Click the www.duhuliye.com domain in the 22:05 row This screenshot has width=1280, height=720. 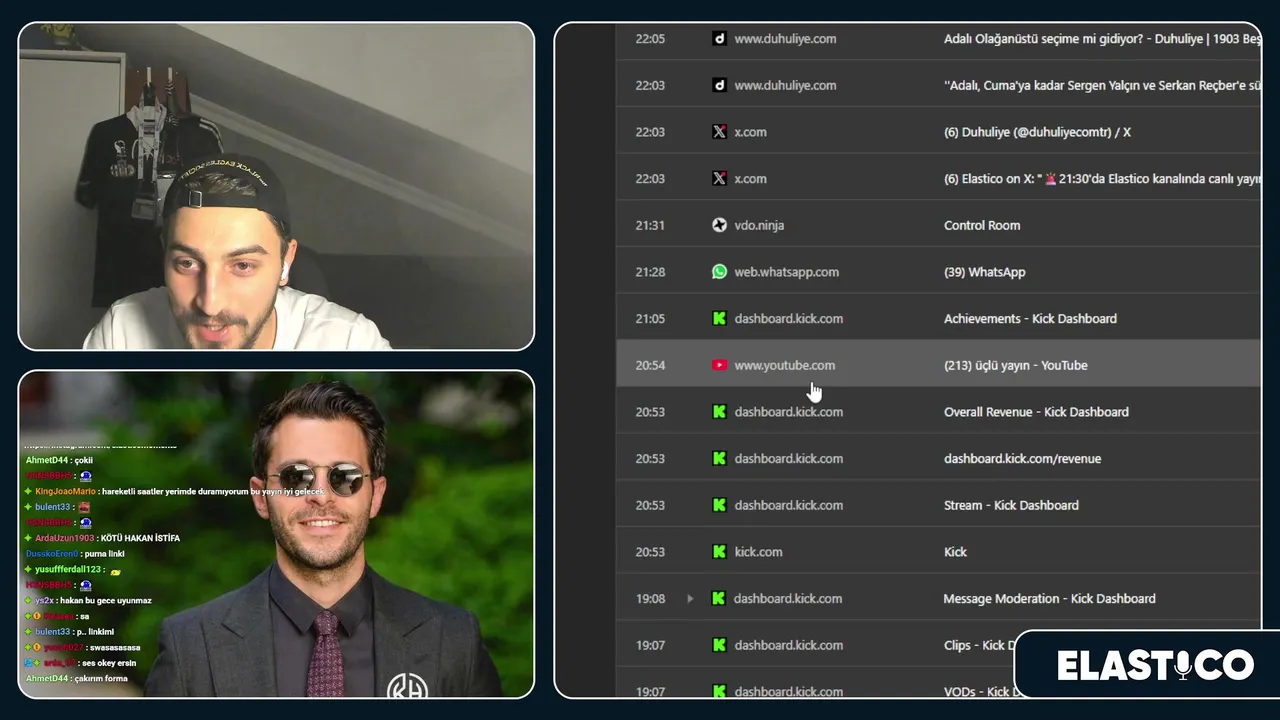tap(785, 39)
